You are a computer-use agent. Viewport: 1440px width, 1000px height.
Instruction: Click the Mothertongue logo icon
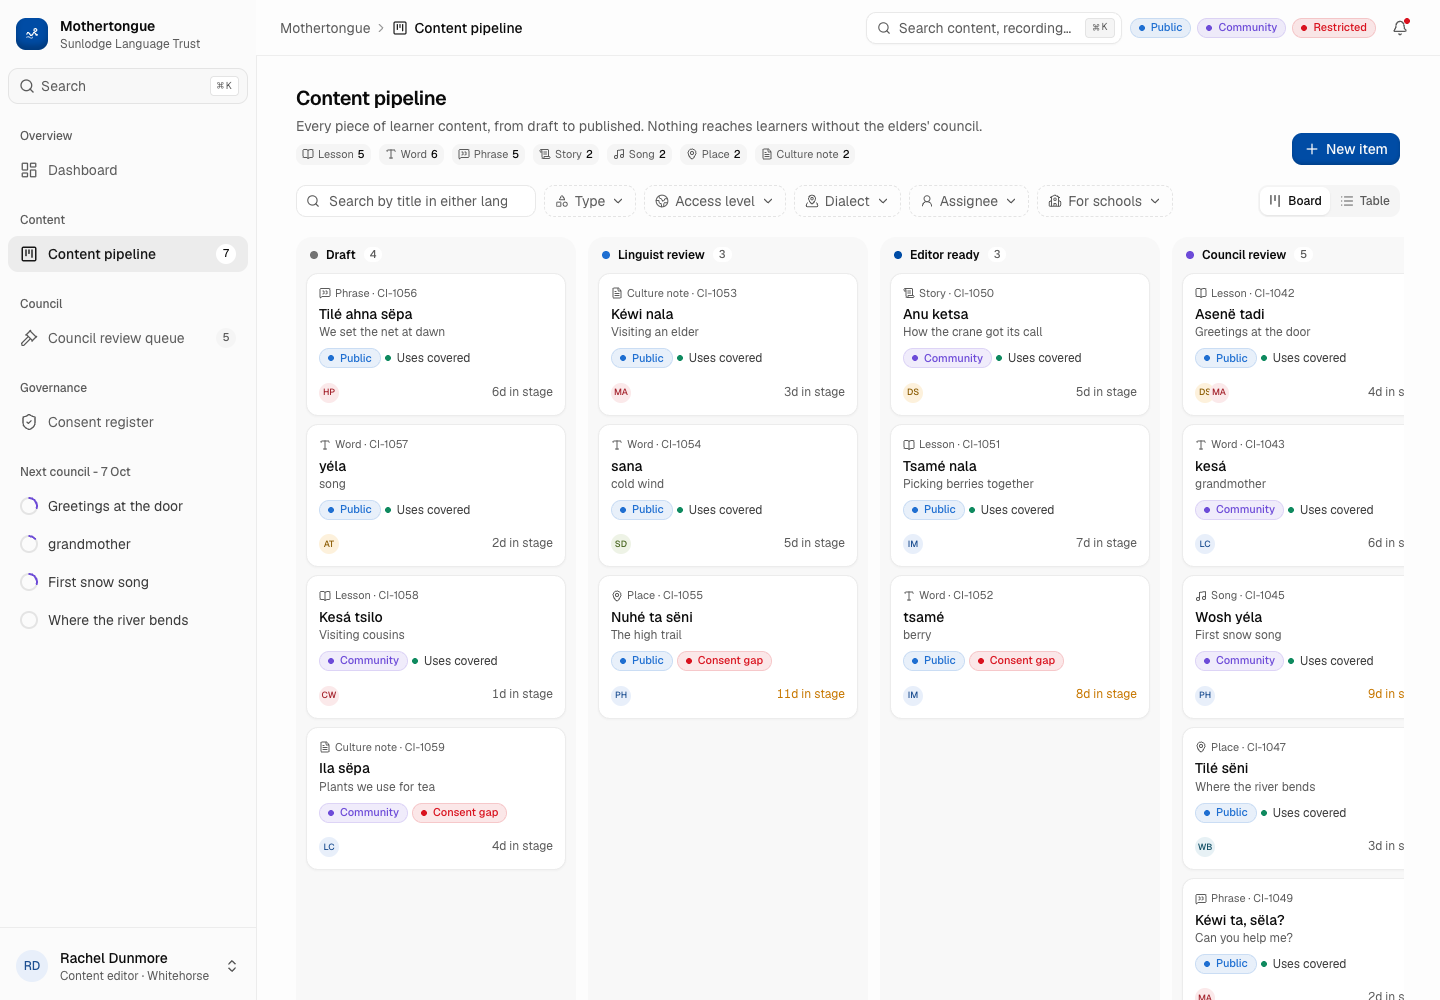[32, 34]
